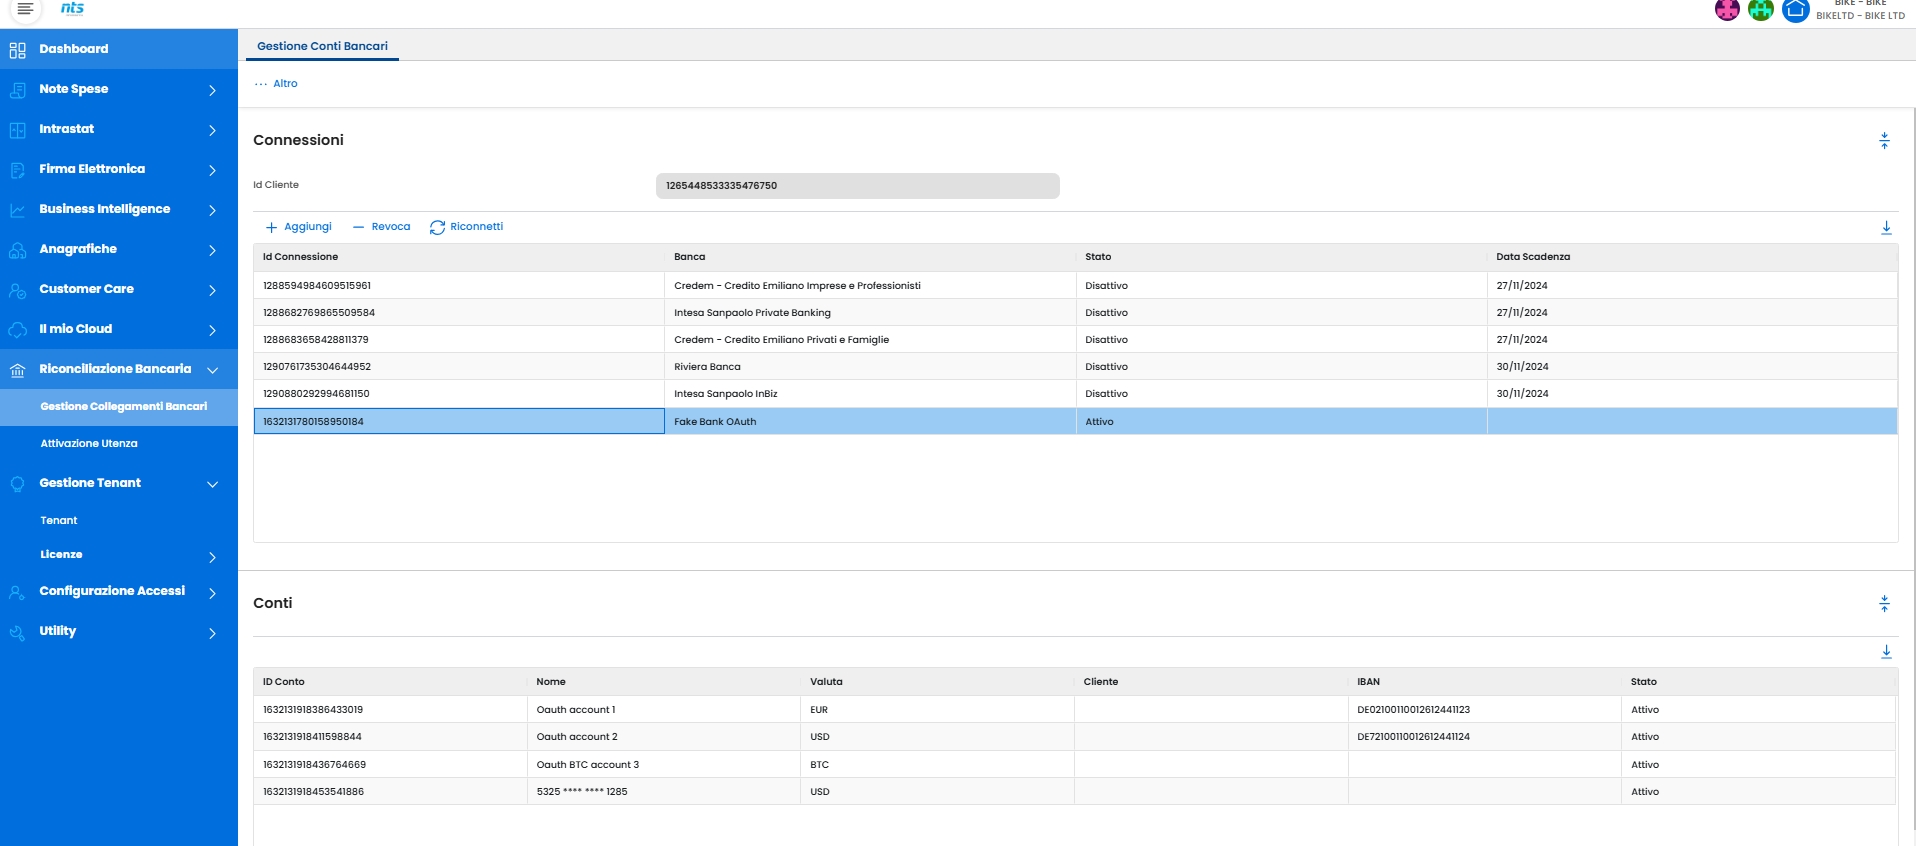Click the blue home icon in header
Screen dimensions: 1916x846
pyautogui.click(x=1796, y=10)
